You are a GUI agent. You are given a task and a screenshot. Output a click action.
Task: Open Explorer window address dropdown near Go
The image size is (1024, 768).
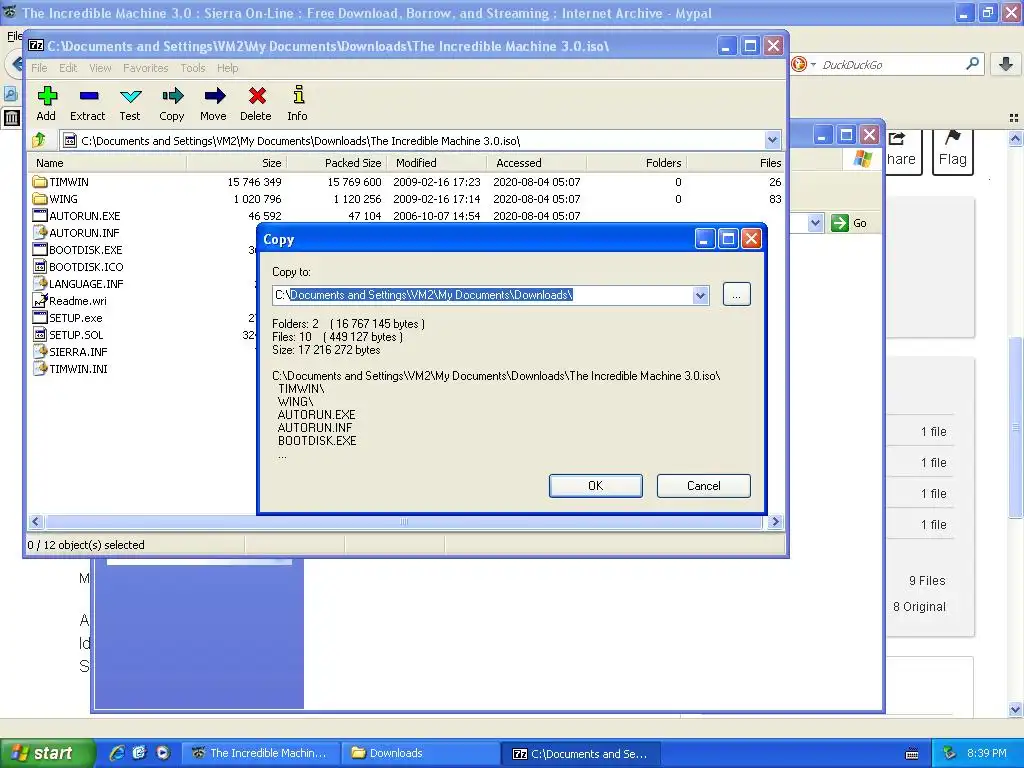[815, 223]
